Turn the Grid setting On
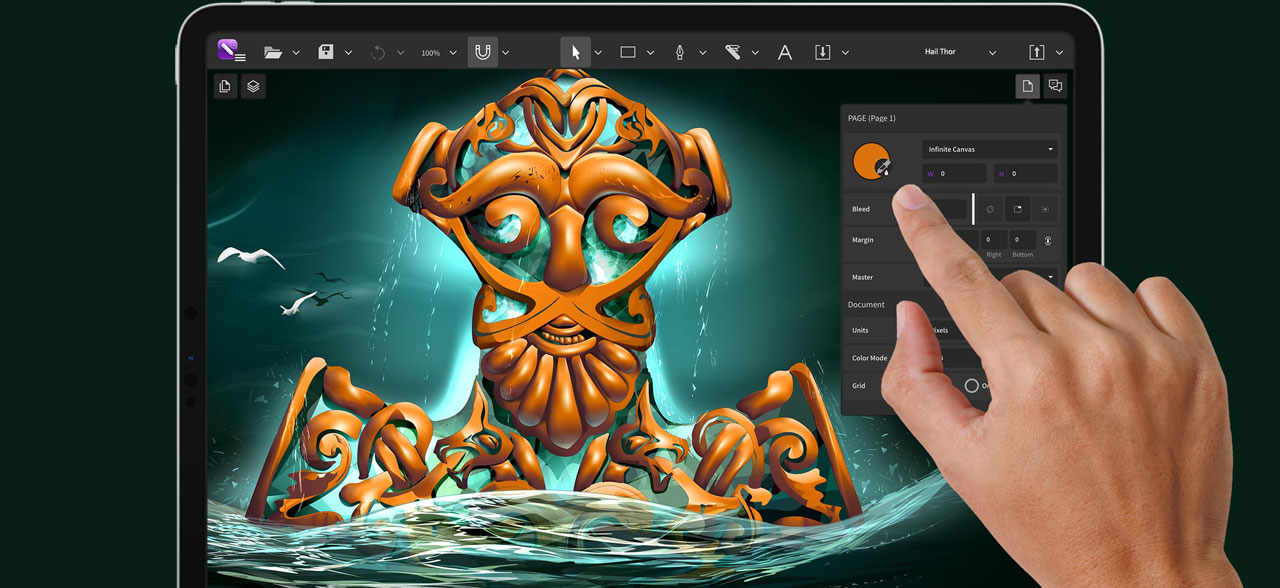The image size is (1280, 588). [x=971, y=386]
